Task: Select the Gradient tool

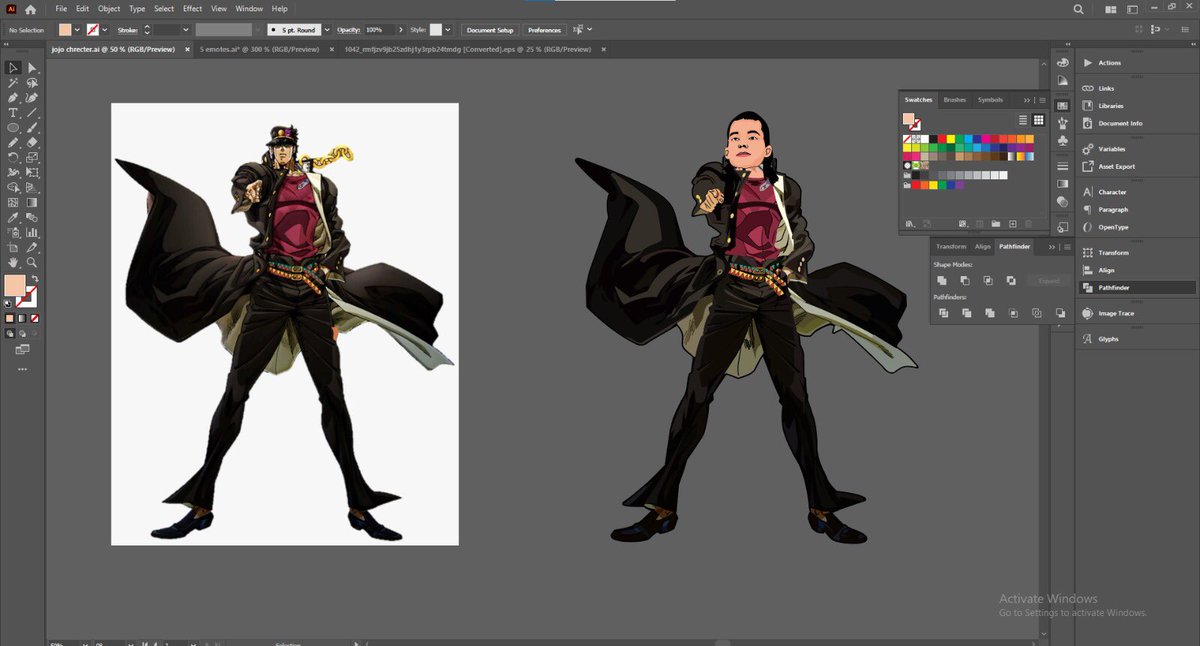Action: (x=32, y=202)
